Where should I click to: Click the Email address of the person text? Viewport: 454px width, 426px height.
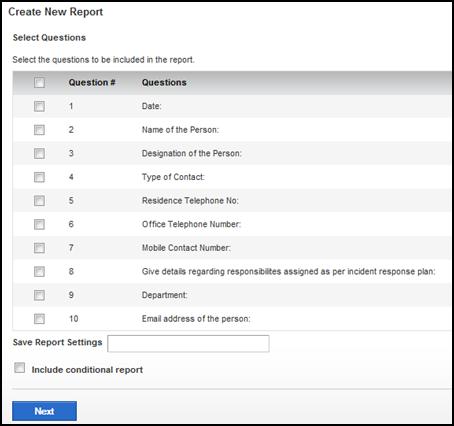point(196,319)
